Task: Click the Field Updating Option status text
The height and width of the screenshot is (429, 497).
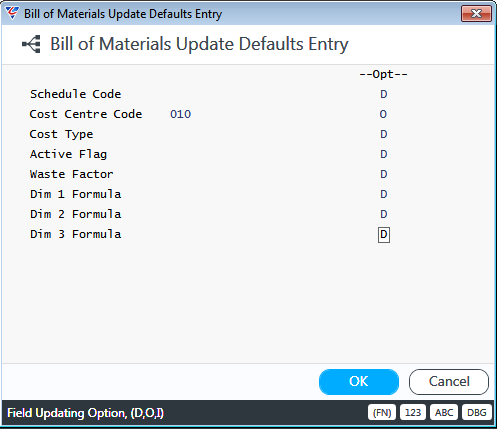Action: 86,413
